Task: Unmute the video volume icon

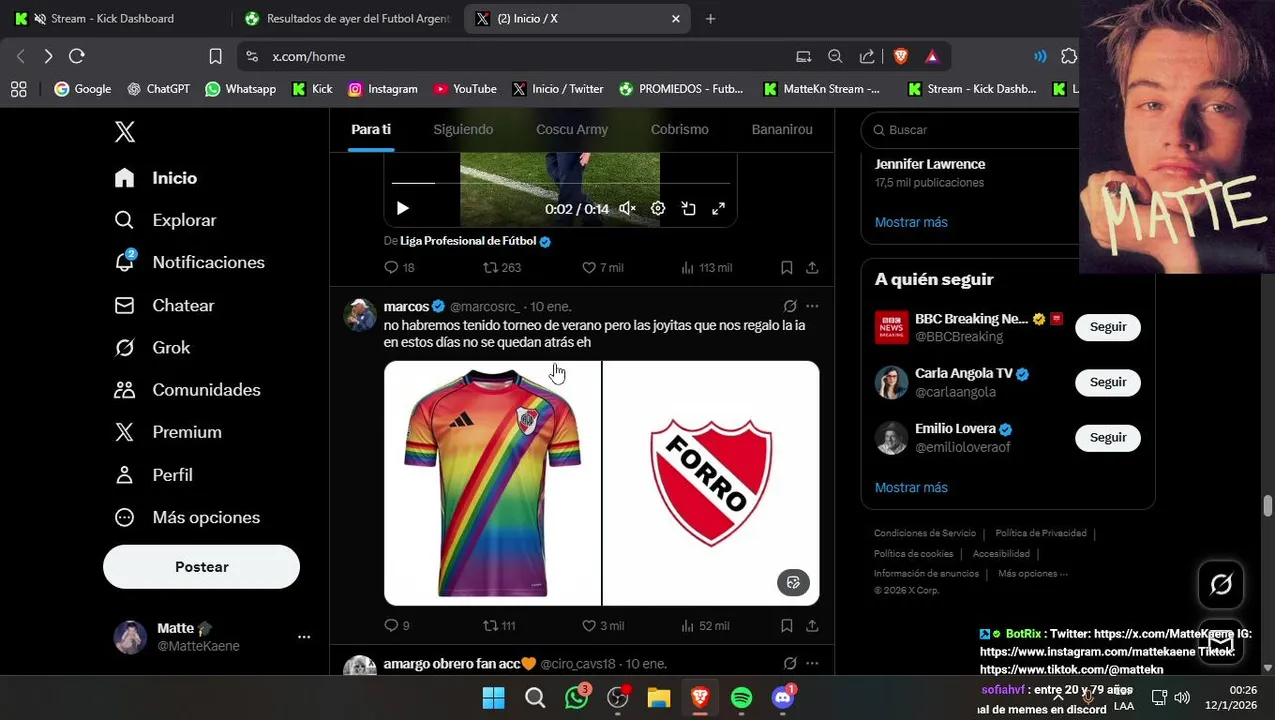Action: (x=627, y=208)
